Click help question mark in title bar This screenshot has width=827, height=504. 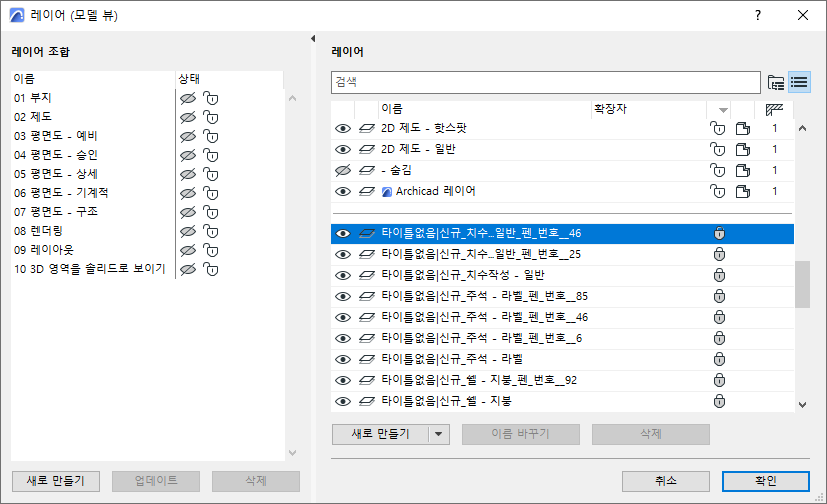(x=758, y=15)
